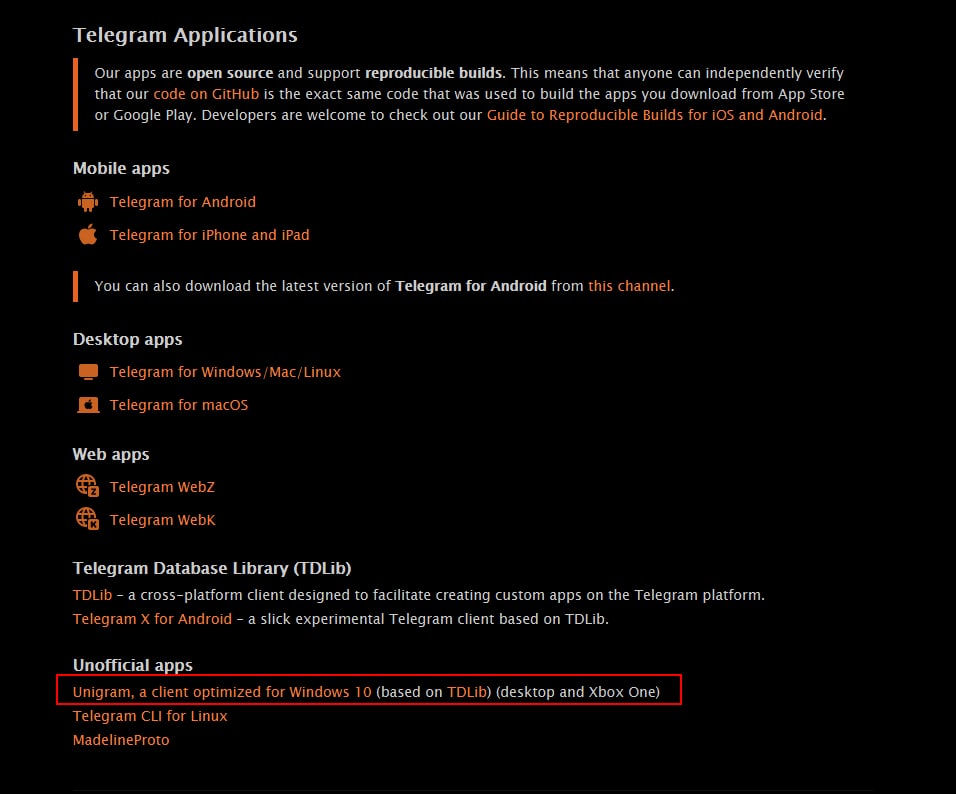Click the macOS laptop icon

coord(88,405)
